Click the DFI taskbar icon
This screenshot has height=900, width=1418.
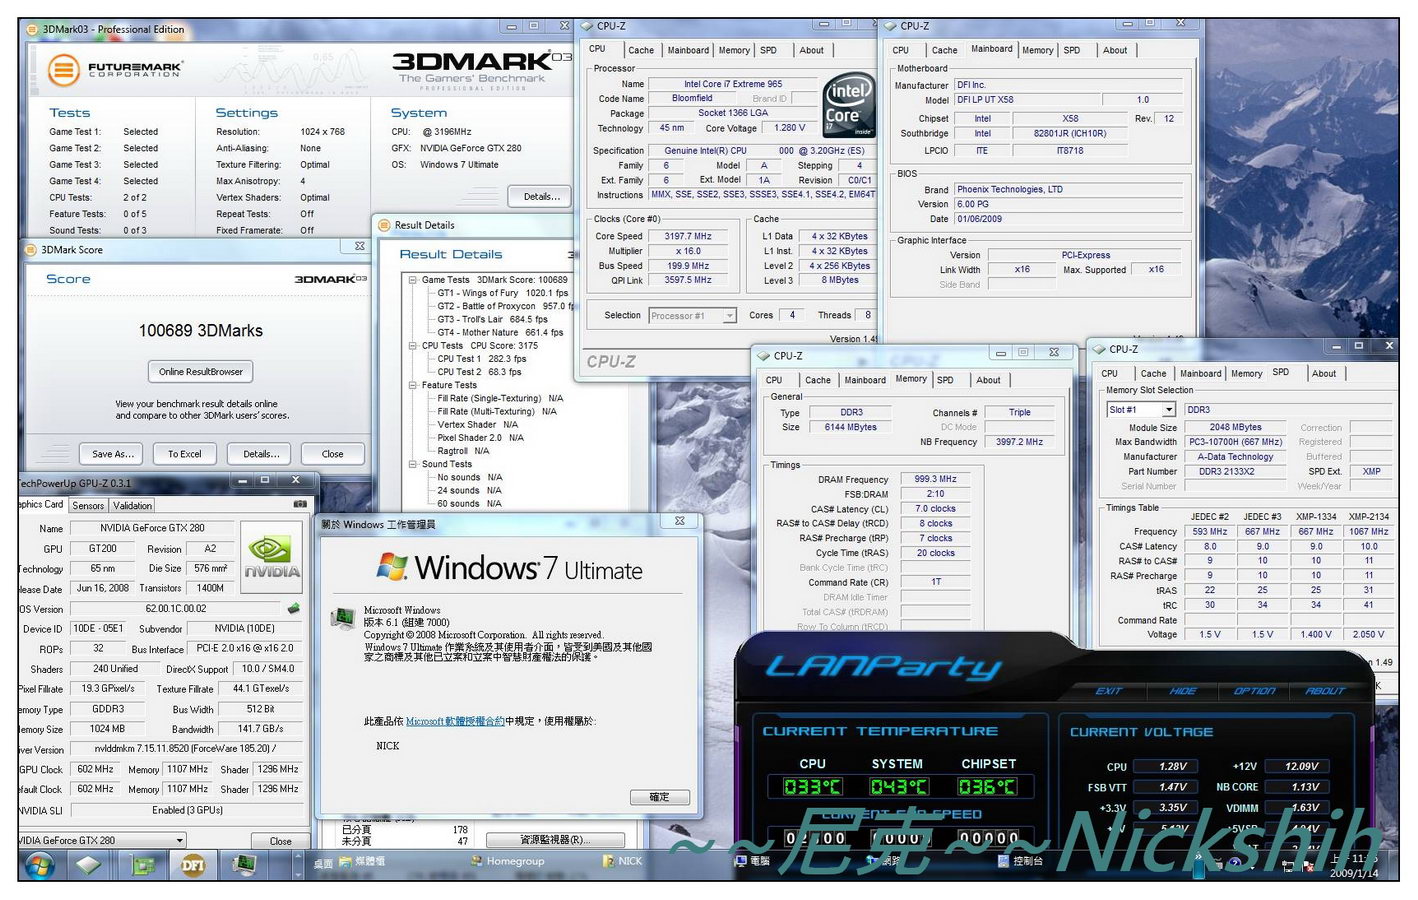192,865
